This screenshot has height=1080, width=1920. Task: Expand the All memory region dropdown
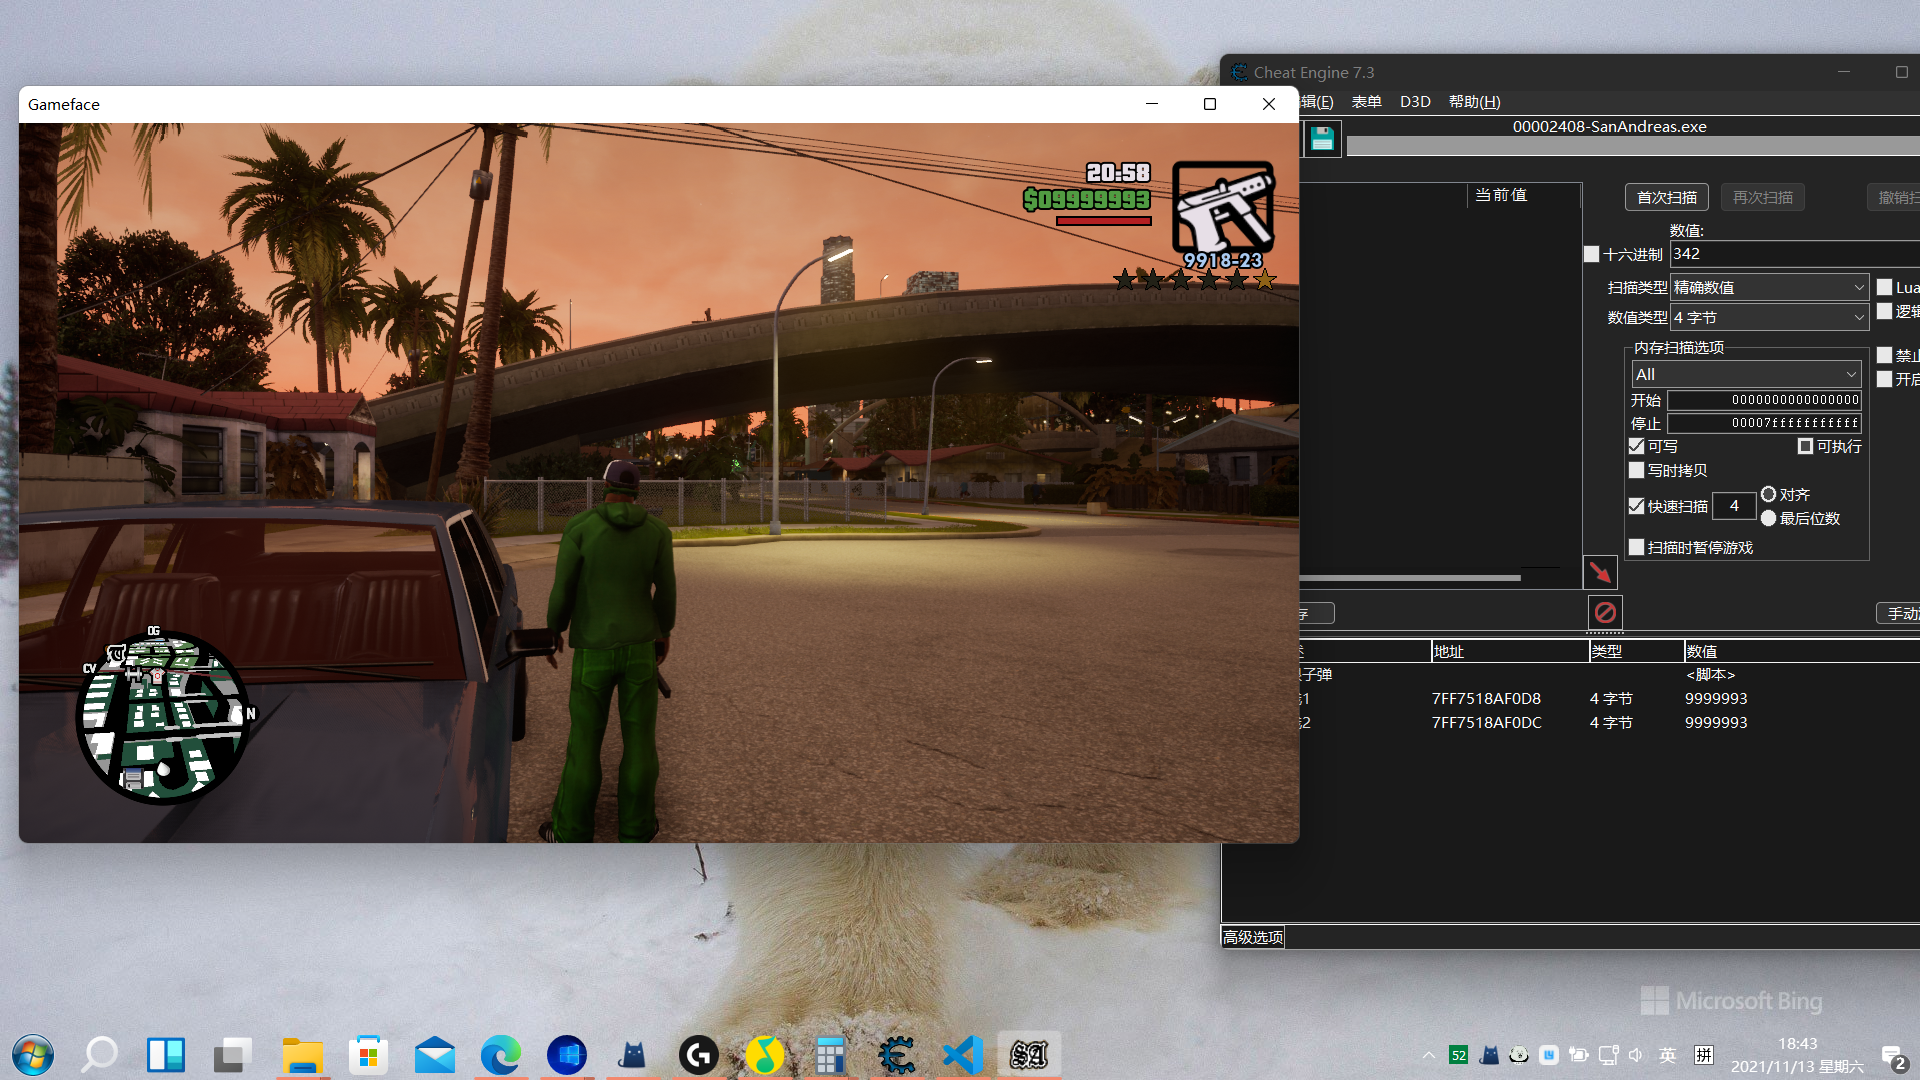coord(1745,374)
